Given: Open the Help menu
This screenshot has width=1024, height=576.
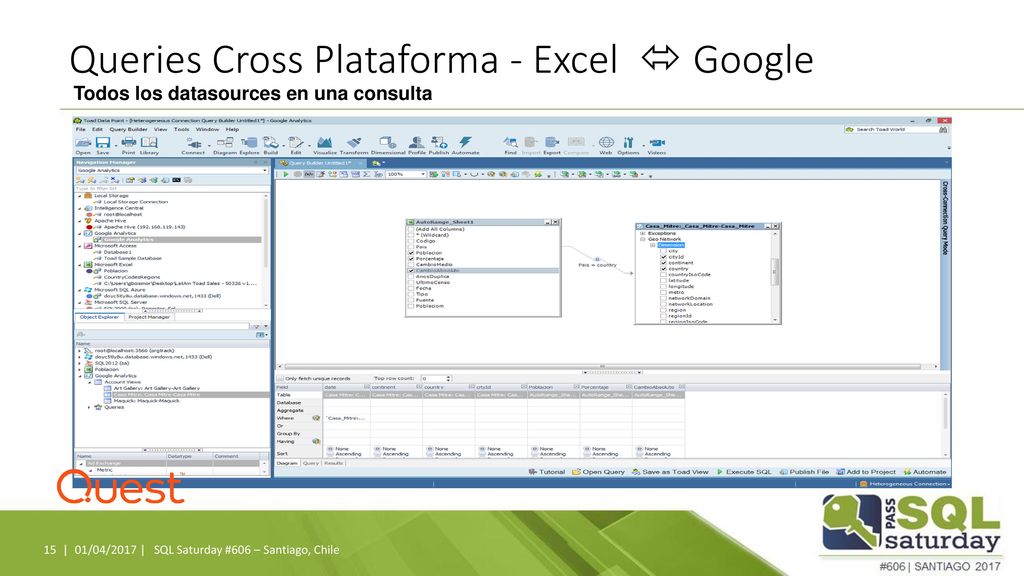Looking at the screenshot, I should 232,129.
